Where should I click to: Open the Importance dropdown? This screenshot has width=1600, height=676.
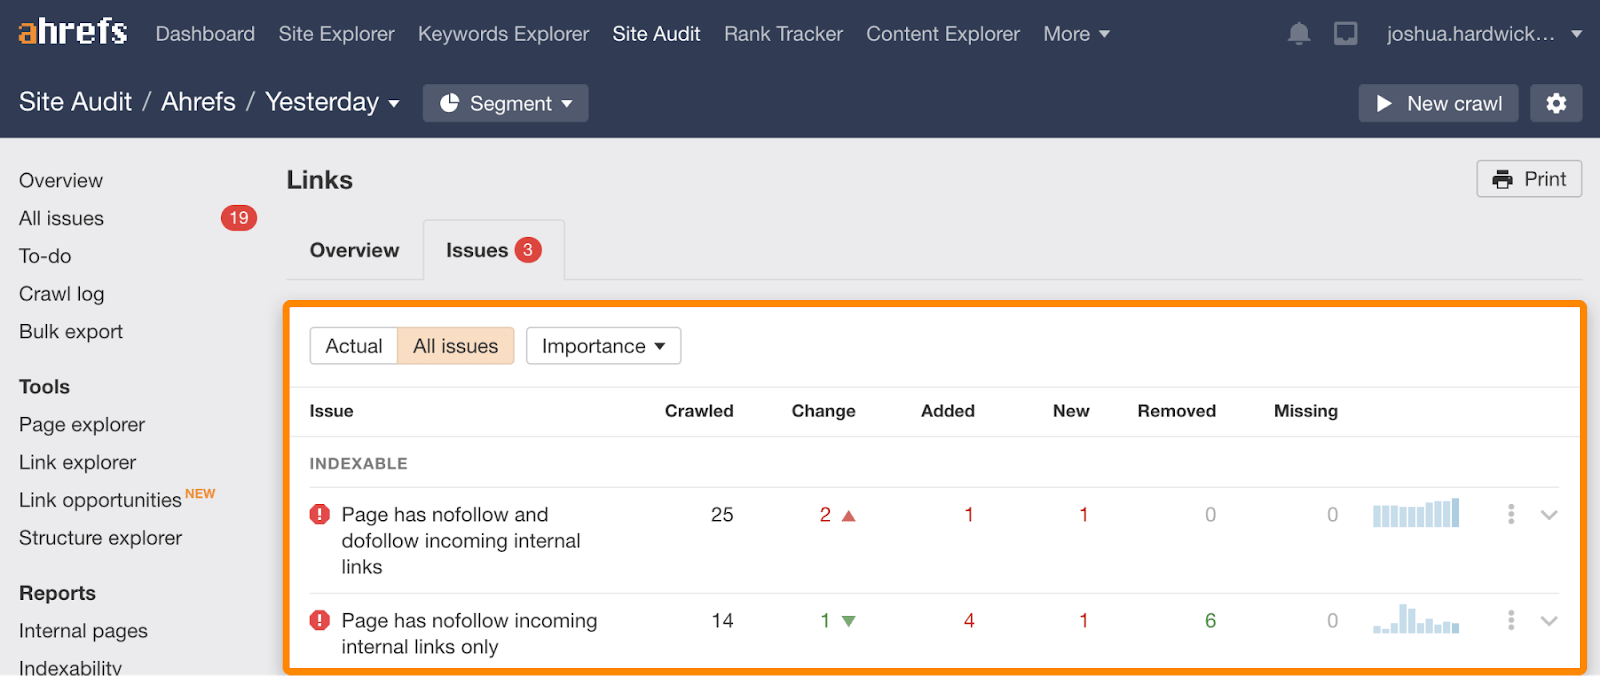coord(603,346)
